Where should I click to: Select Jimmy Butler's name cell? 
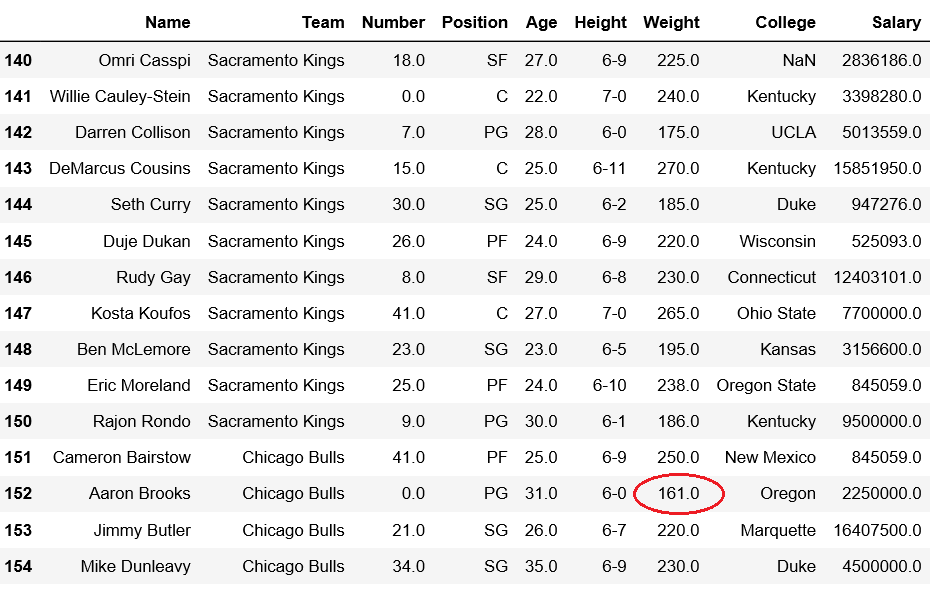pos(142,530)
